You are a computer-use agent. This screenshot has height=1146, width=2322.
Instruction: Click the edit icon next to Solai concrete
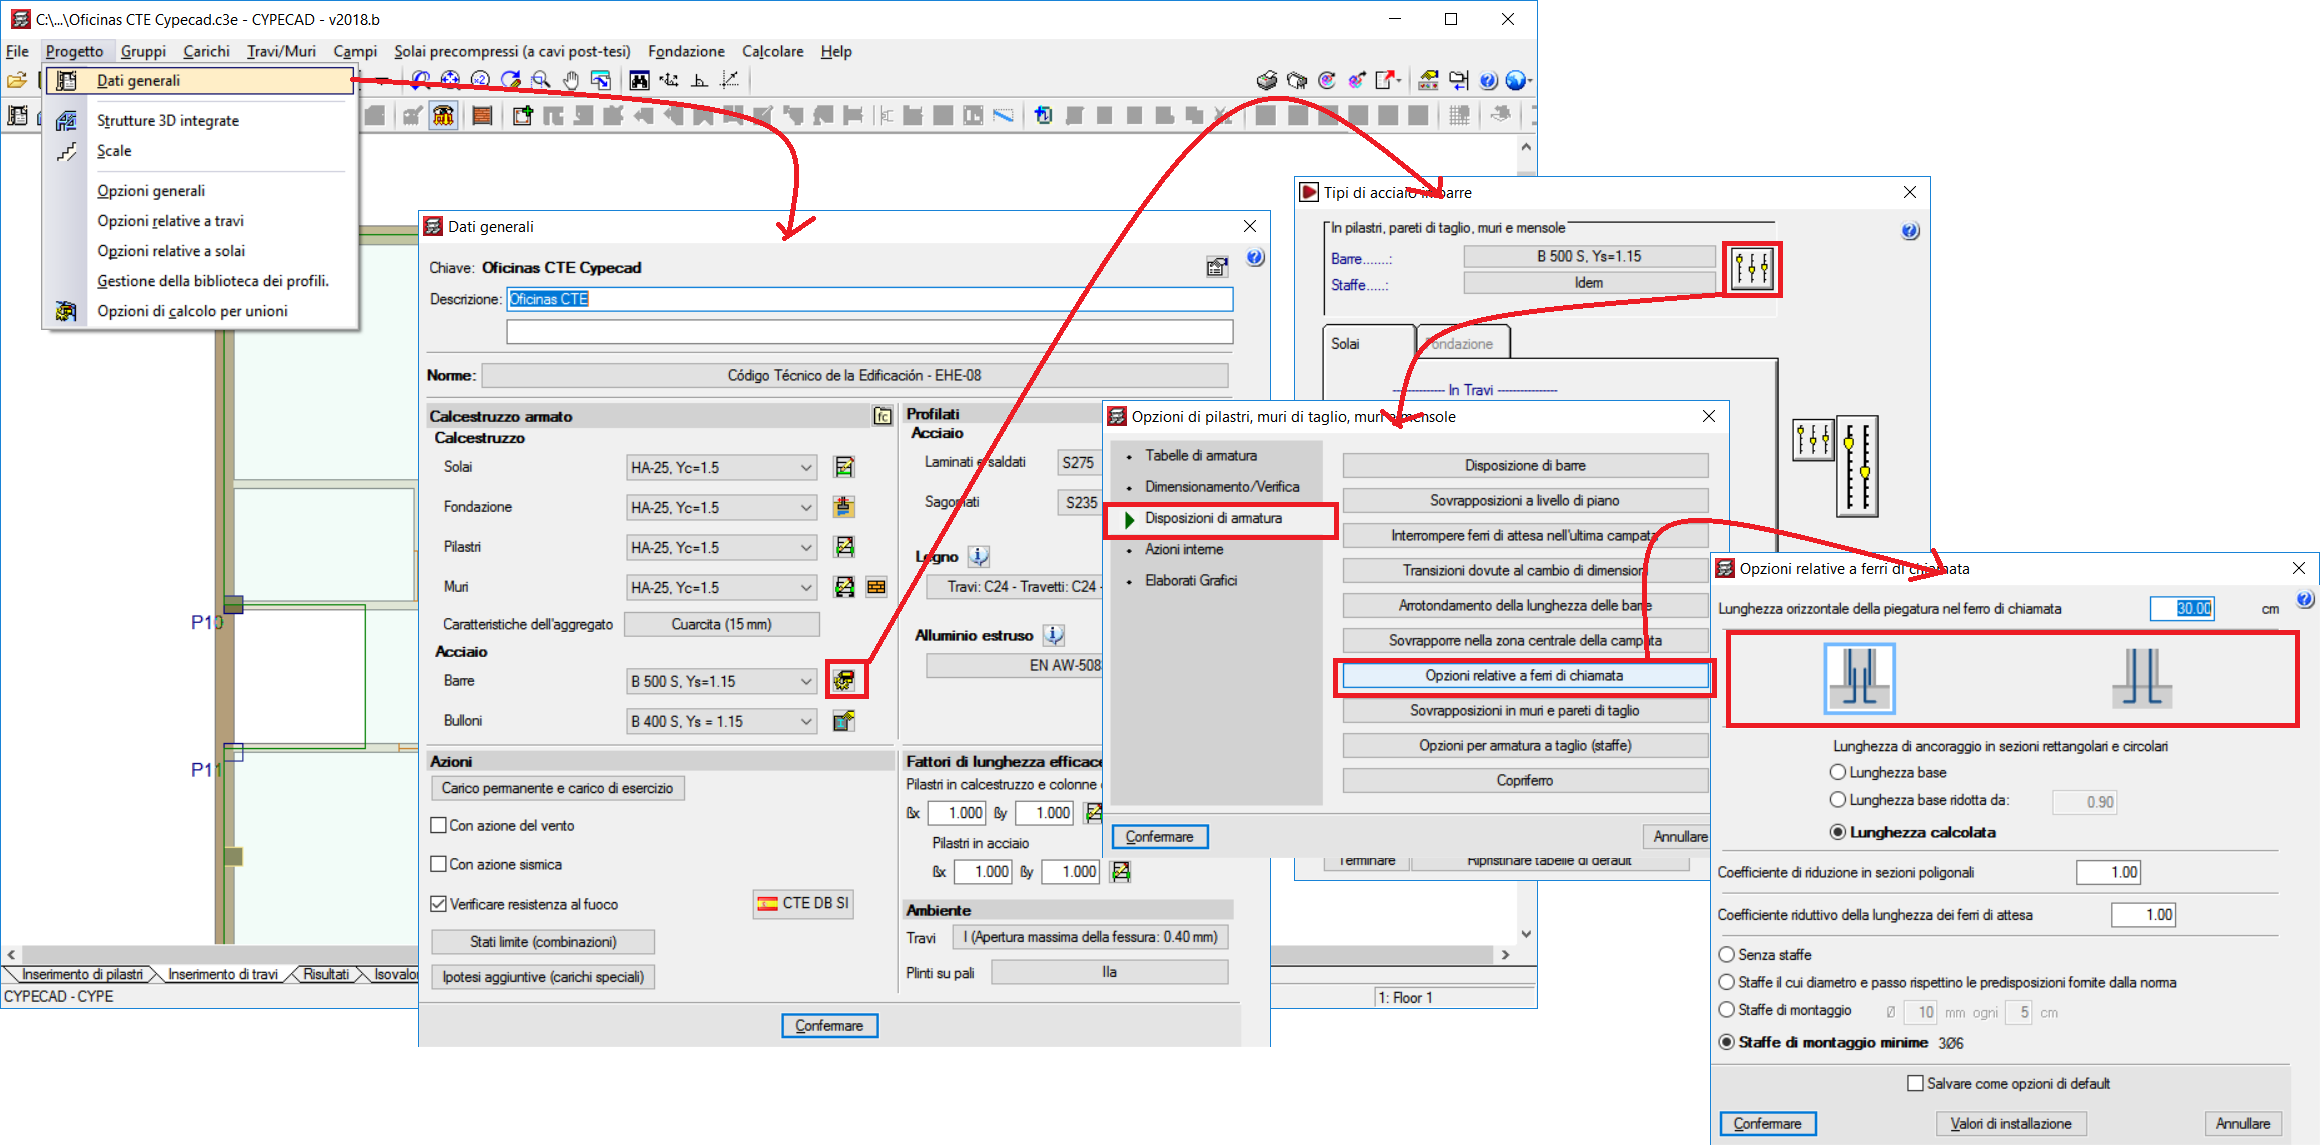(x=844, y=467)
